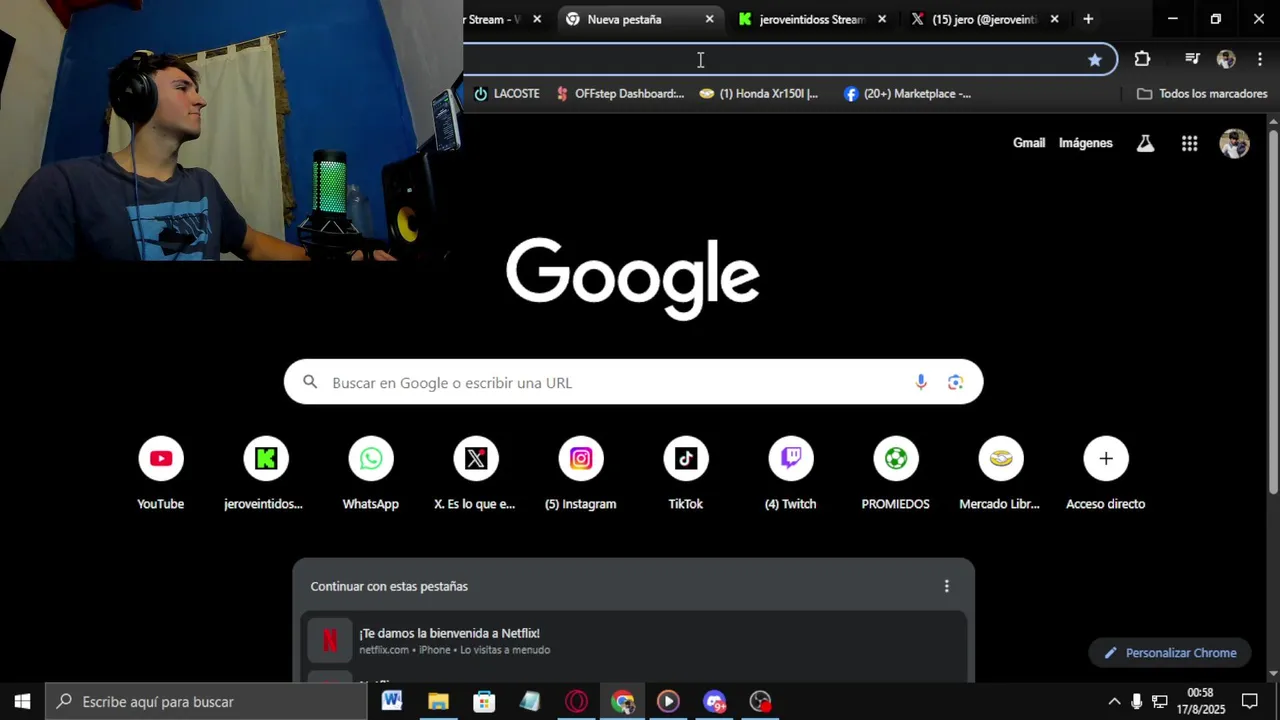Viewport: 1280px width, 720px height.
Task: Open the Netflix welcome tab suggestion
Action: point(633,640)
